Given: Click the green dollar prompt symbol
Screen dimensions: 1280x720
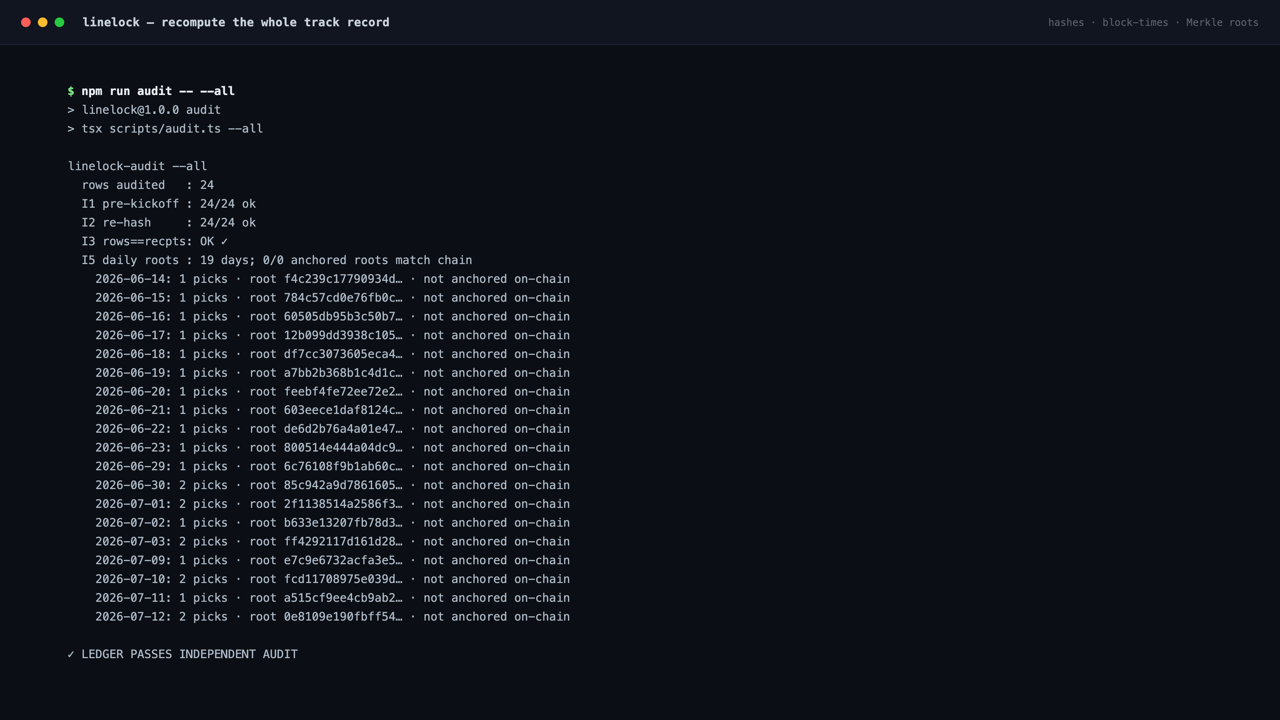Looking at the screenshot, I should coord(71,91).
